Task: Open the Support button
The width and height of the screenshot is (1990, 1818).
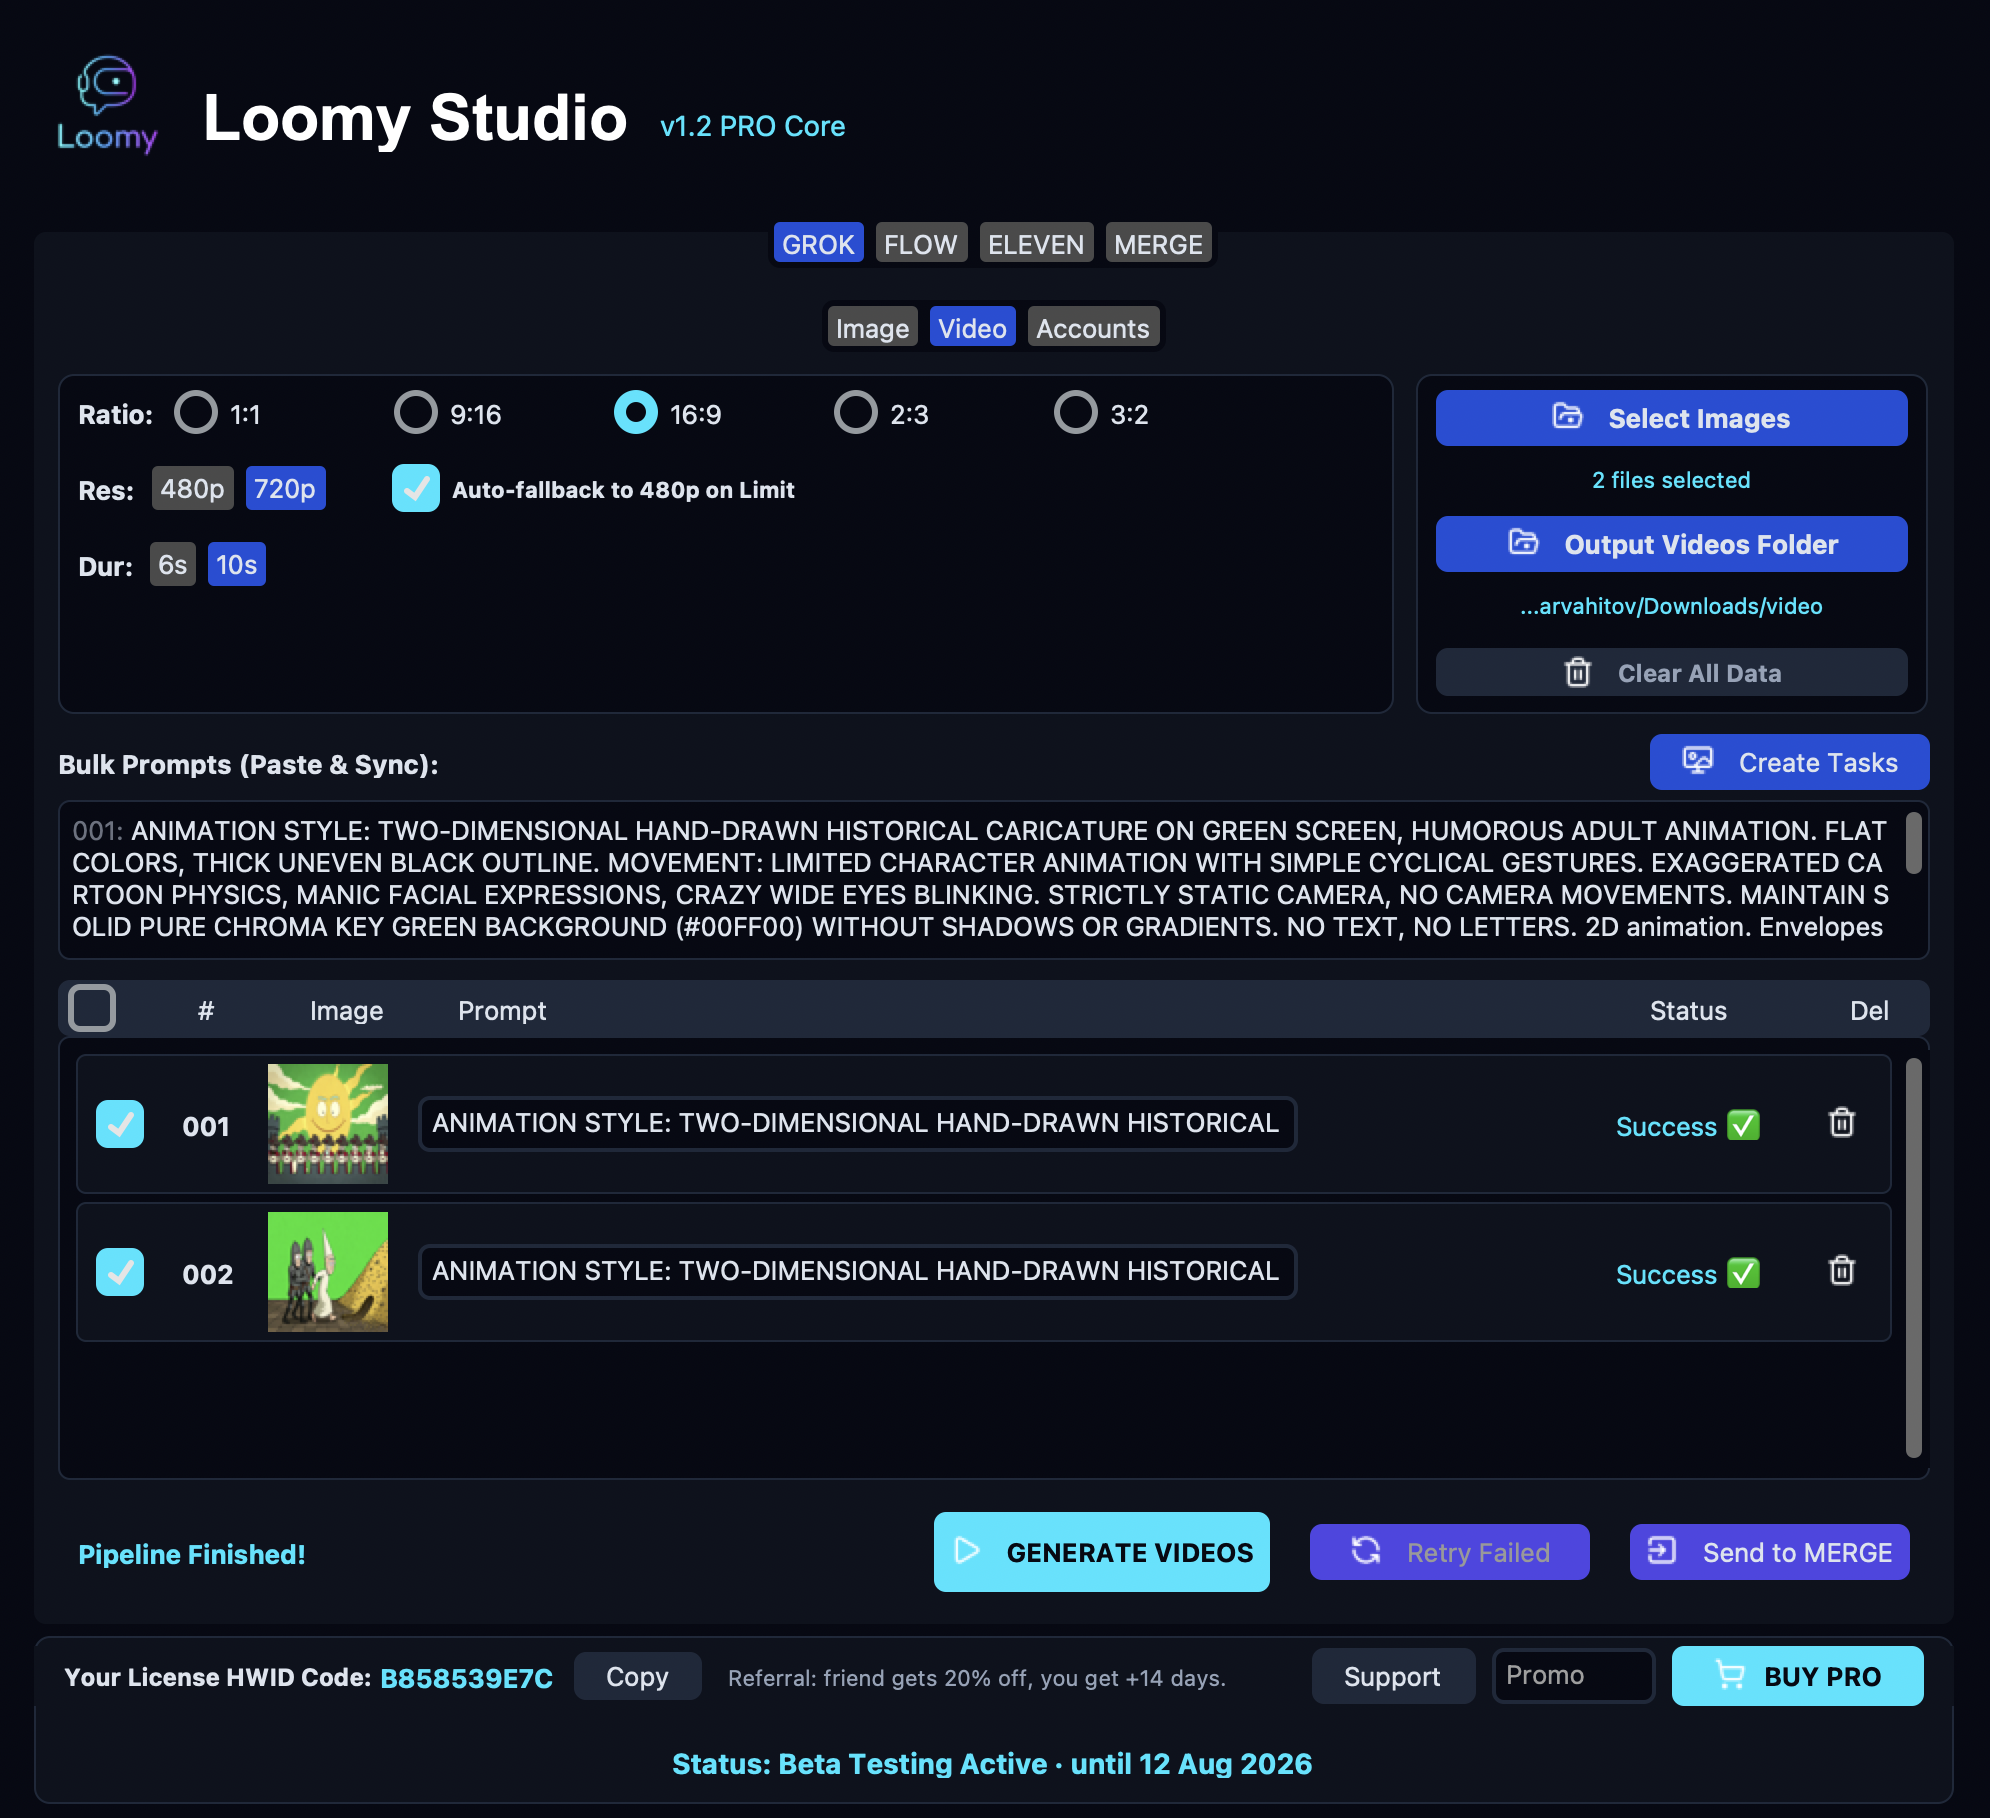Action: (1393, 1676)
